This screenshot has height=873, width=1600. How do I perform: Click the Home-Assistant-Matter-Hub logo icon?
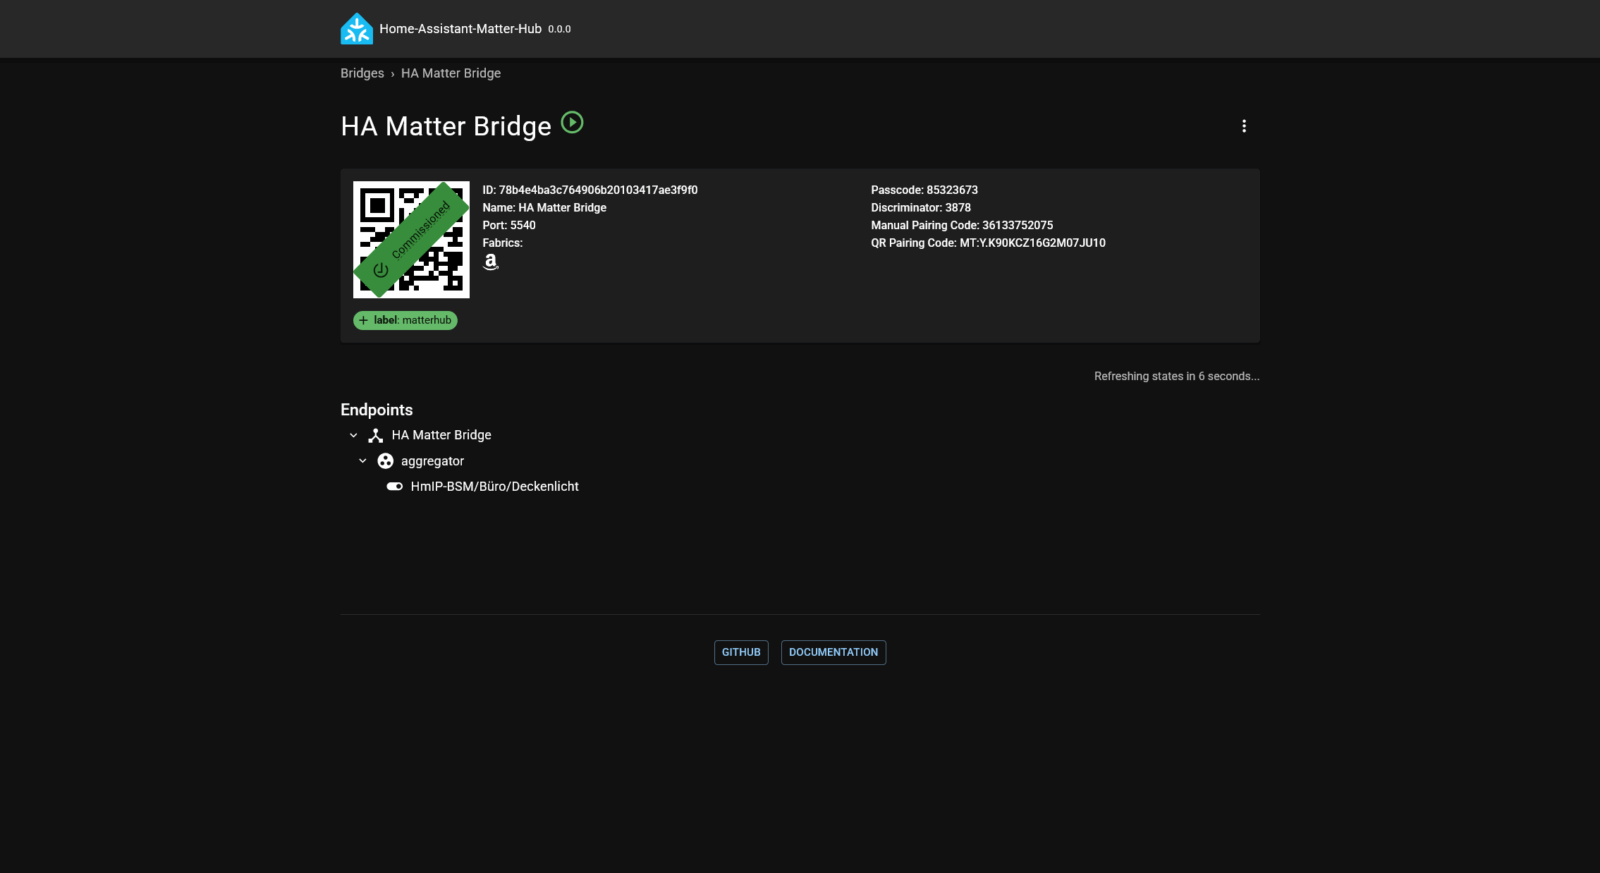pyautogui.click(x=356, y=29)
